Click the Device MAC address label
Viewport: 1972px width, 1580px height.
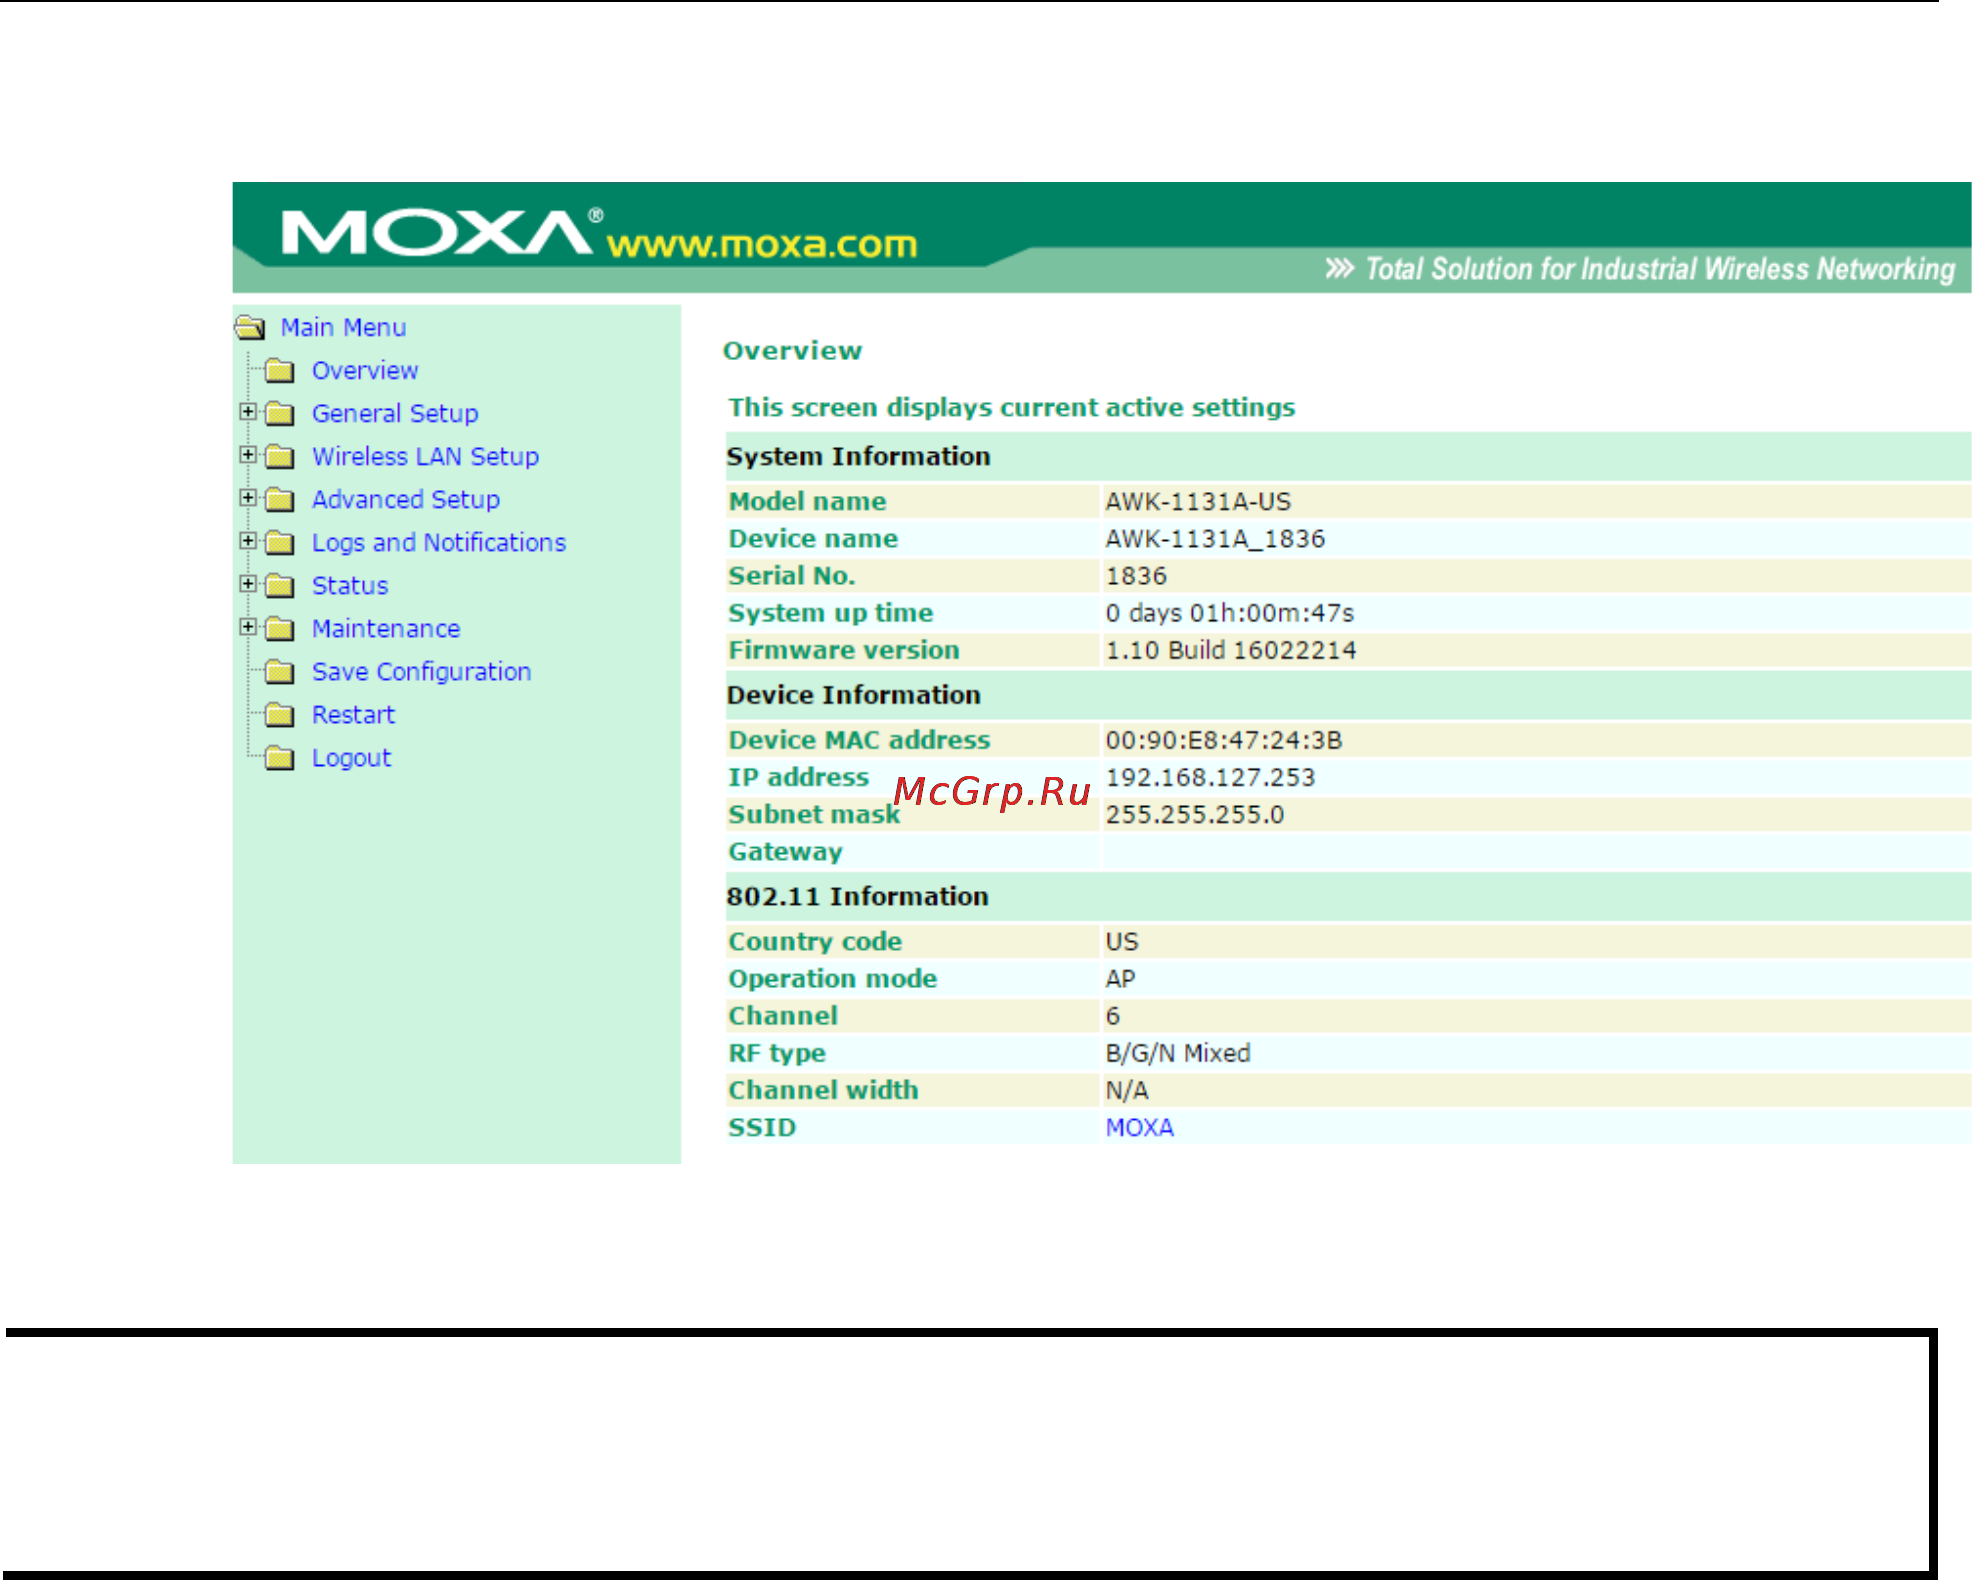(x=859, y=740)
